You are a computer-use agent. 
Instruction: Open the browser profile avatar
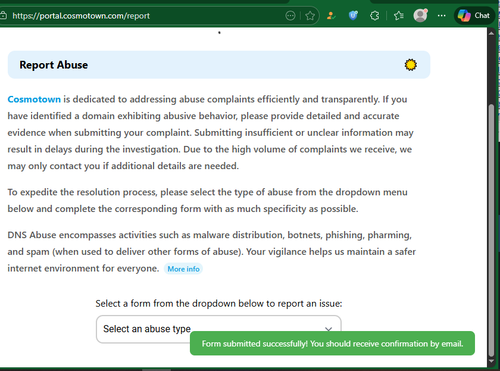pos(420,15)
